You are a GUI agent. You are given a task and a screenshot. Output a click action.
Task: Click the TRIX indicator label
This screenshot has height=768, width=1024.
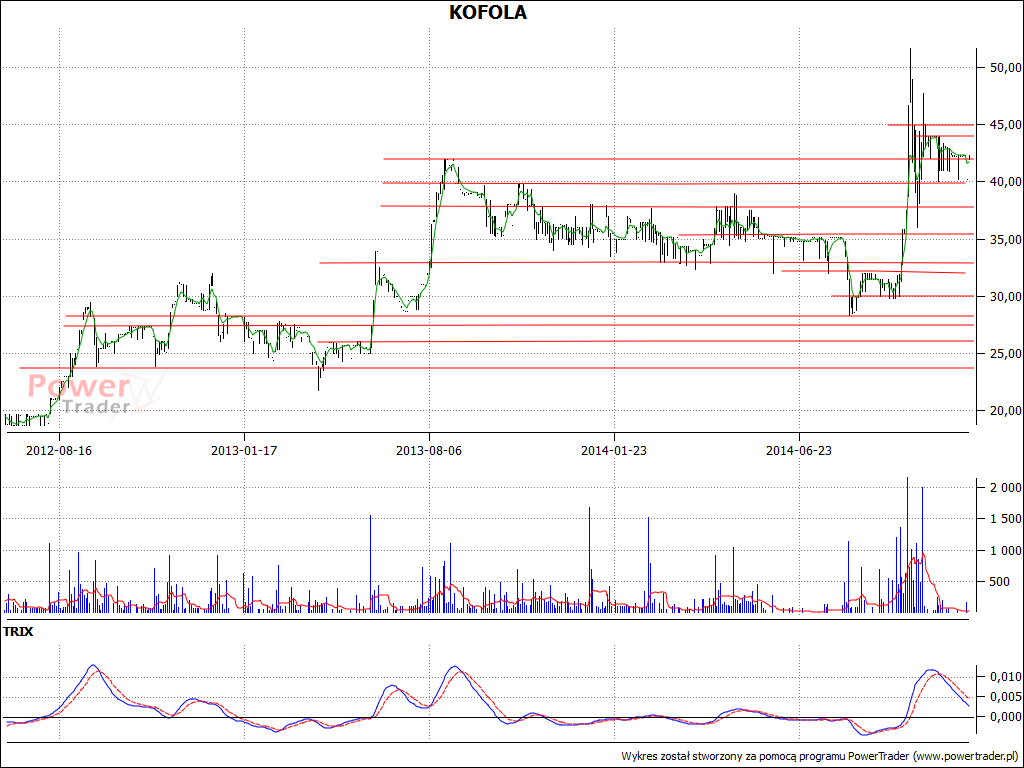pos(18,632)
